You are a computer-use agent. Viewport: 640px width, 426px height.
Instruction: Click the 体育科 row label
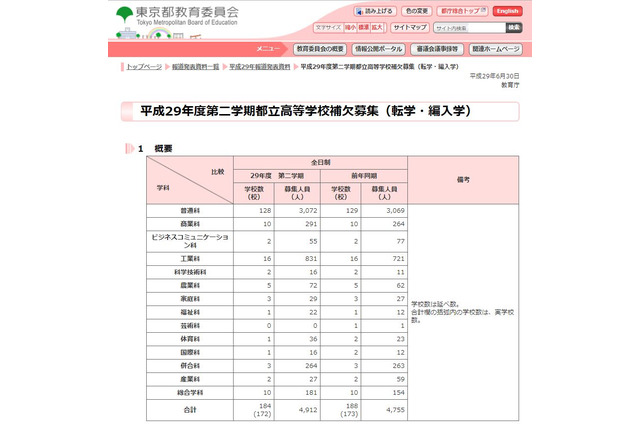click(190, 339)
